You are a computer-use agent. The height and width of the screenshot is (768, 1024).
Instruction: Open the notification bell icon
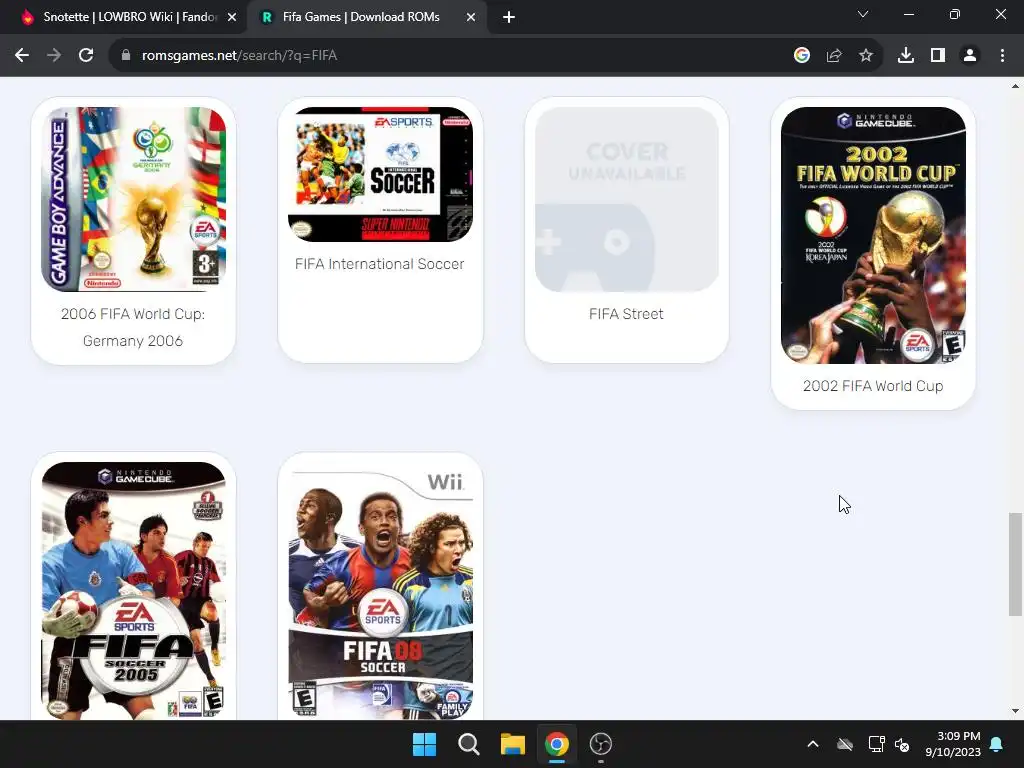tap(997, 744)
